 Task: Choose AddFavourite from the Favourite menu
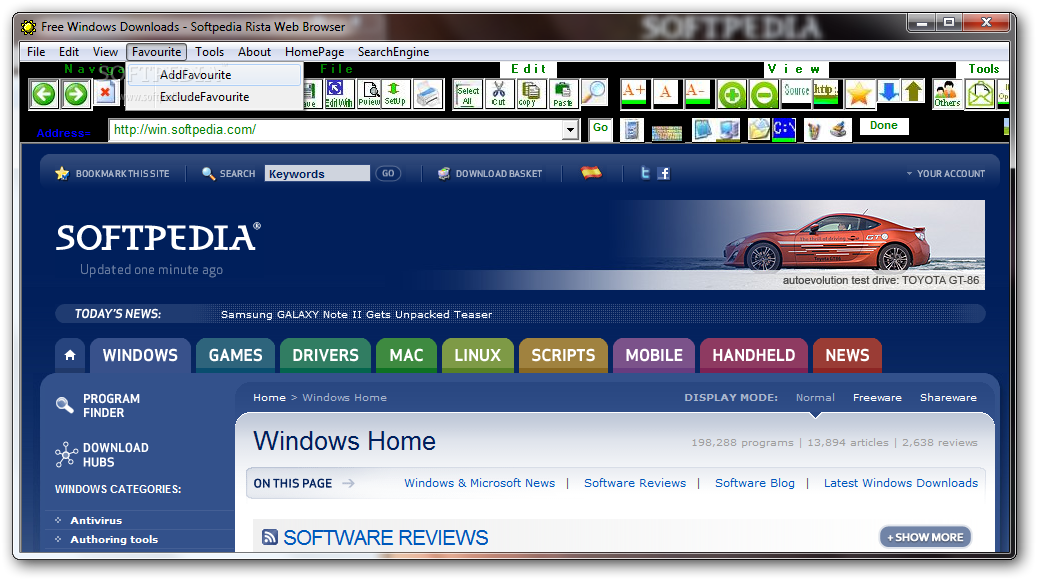point(214,75)
